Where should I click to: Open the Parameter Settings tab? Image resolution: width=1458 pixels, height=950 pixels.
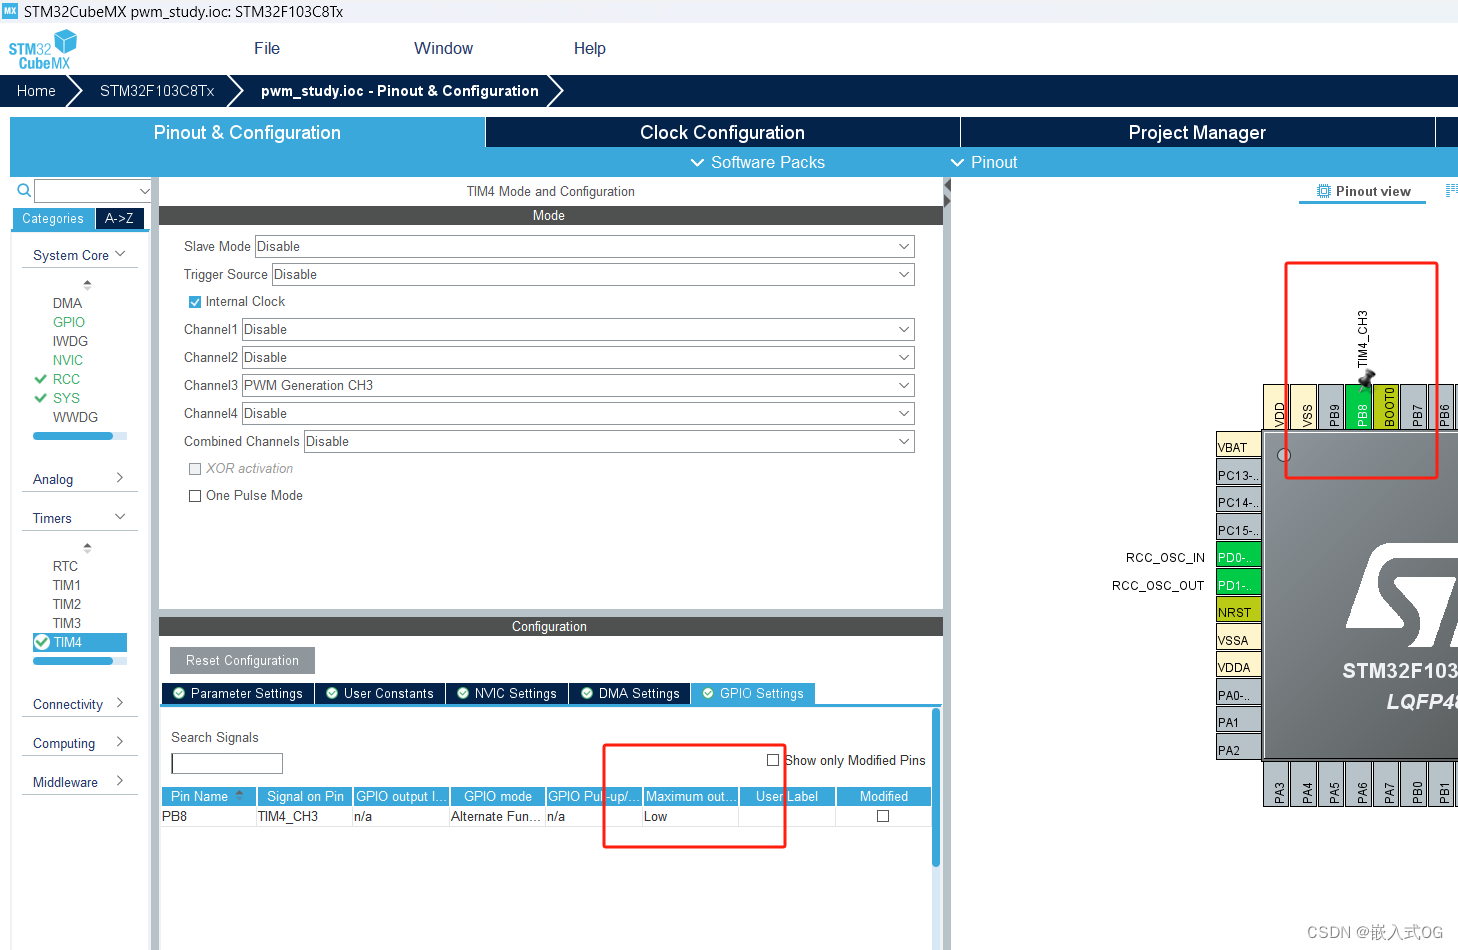[238, 693]
